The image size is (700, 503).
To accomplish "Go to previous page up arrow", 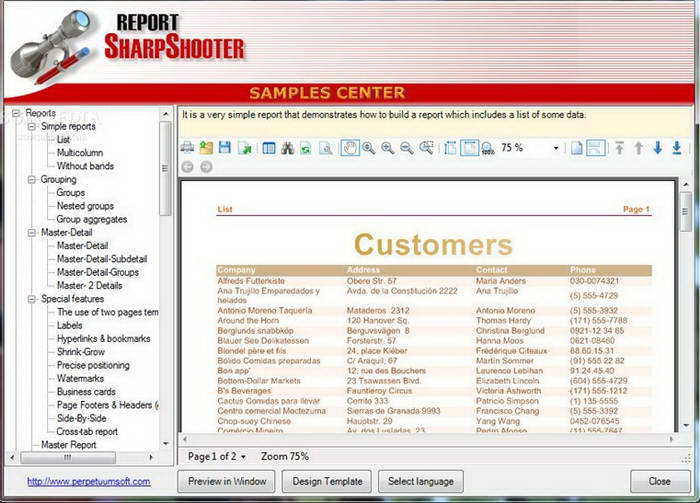I will point(639,148).
